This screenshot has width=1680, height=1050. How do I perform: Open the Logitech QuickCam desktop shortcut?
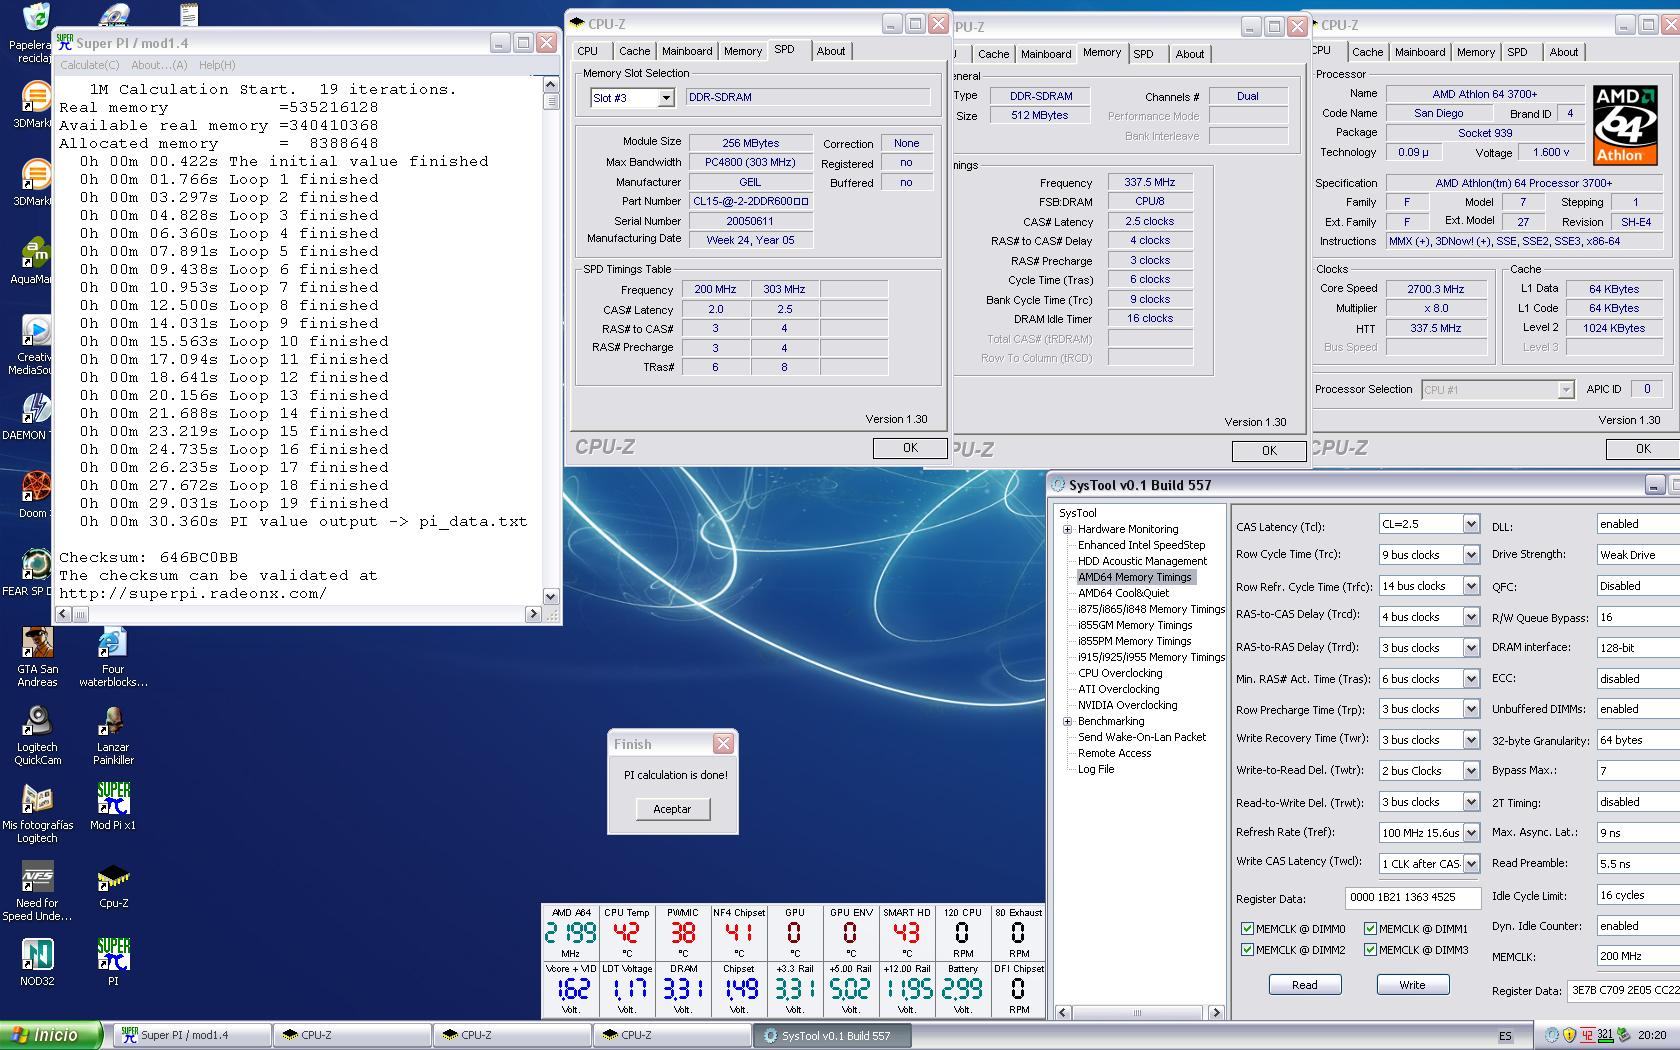coord(37,722)
